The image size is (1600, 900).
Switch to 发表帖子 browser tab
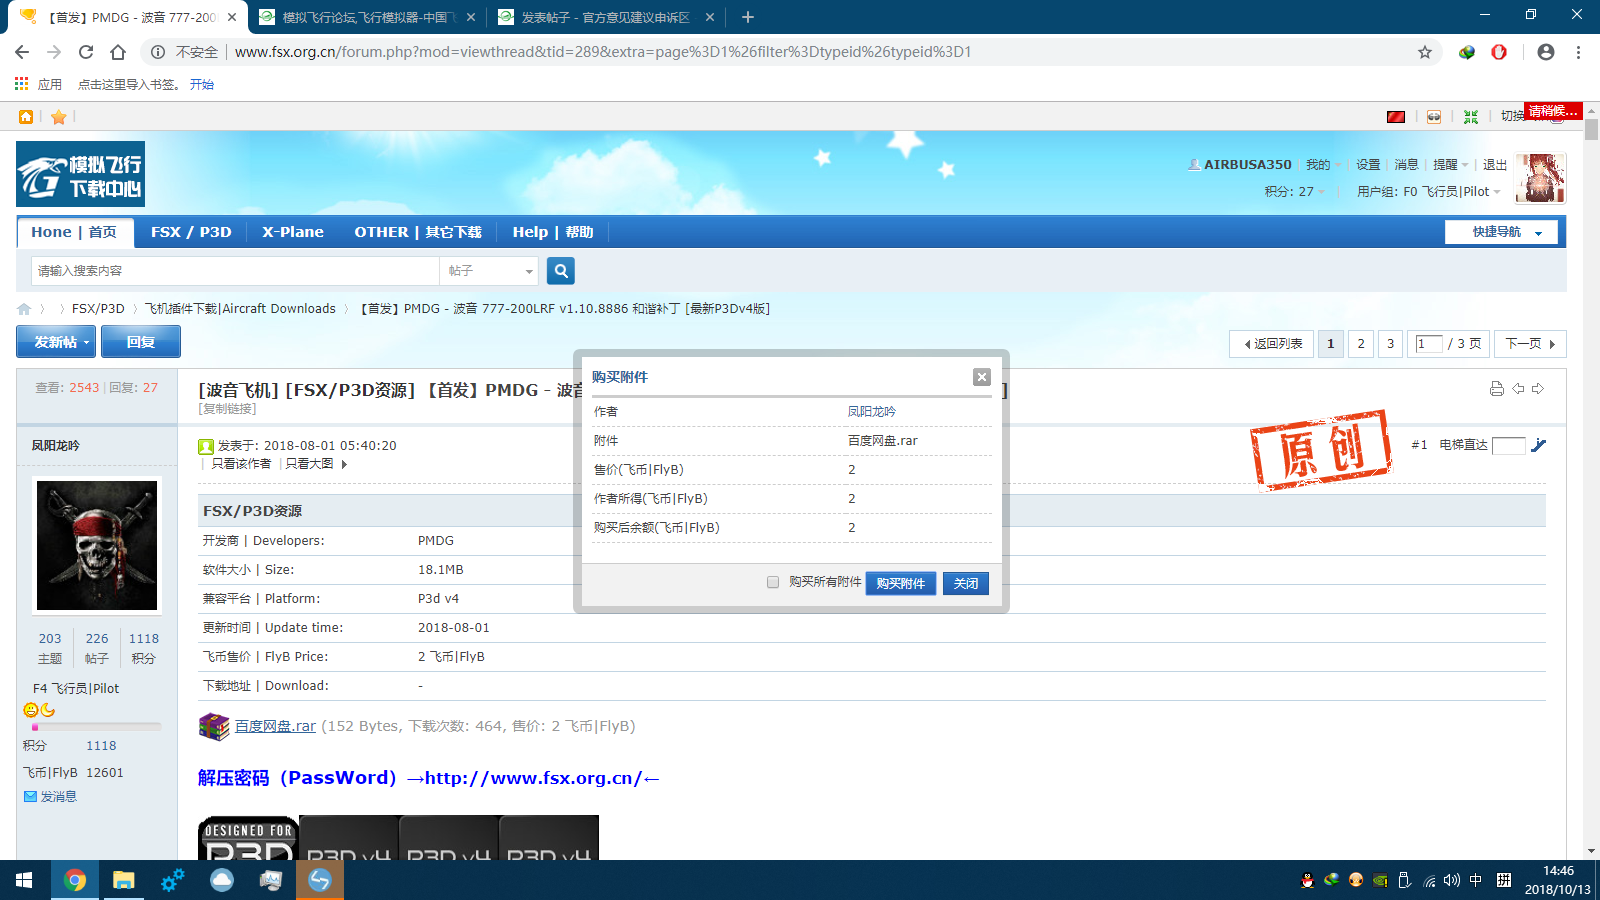(x=605, y=17)
